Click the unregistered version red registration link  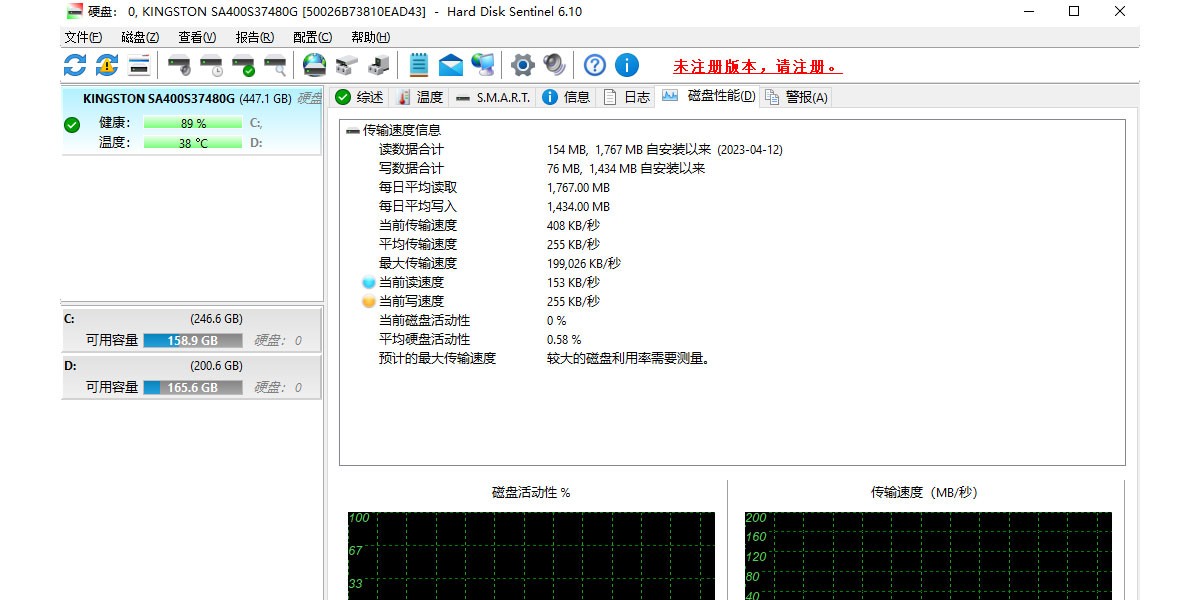(757, 67)
